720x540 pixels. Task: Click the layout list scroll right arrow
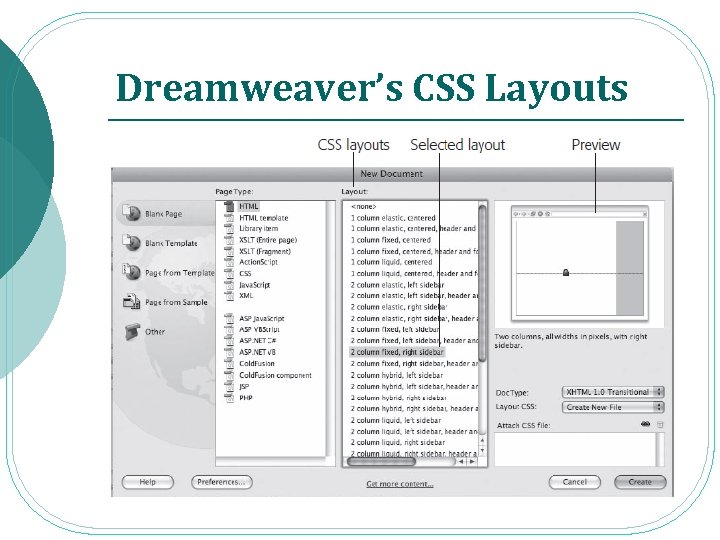point(472,461)
